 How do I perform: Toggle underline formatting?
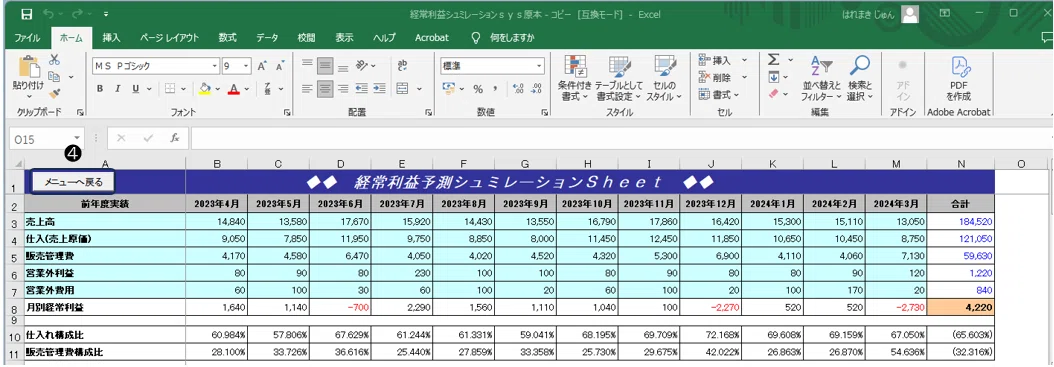pos(134,89)
